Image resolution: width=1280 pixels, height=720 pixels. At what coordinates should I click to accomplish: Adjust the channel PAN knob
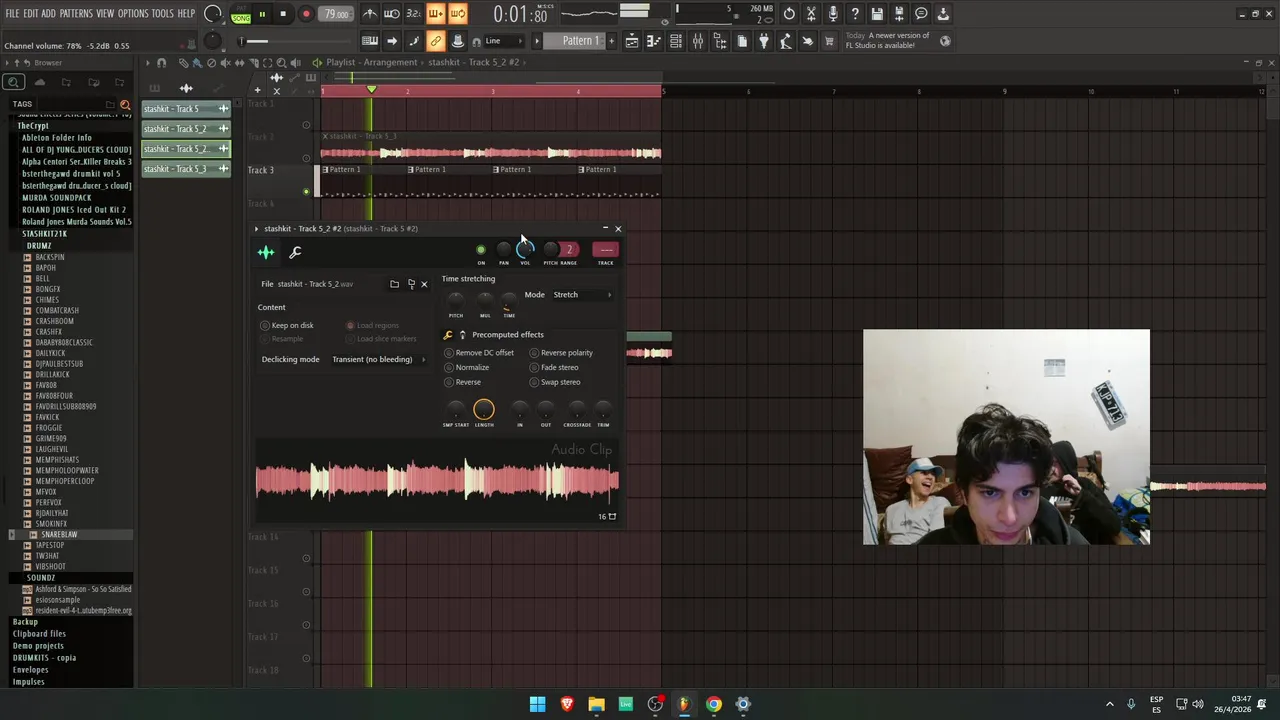pos(504,250)
